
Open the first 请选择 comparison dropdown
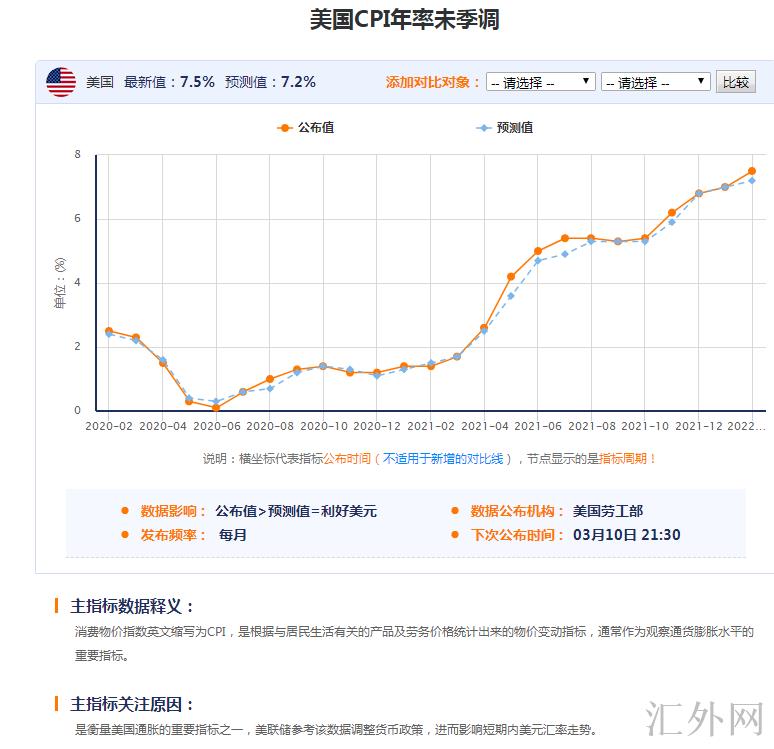coord(541,82)
